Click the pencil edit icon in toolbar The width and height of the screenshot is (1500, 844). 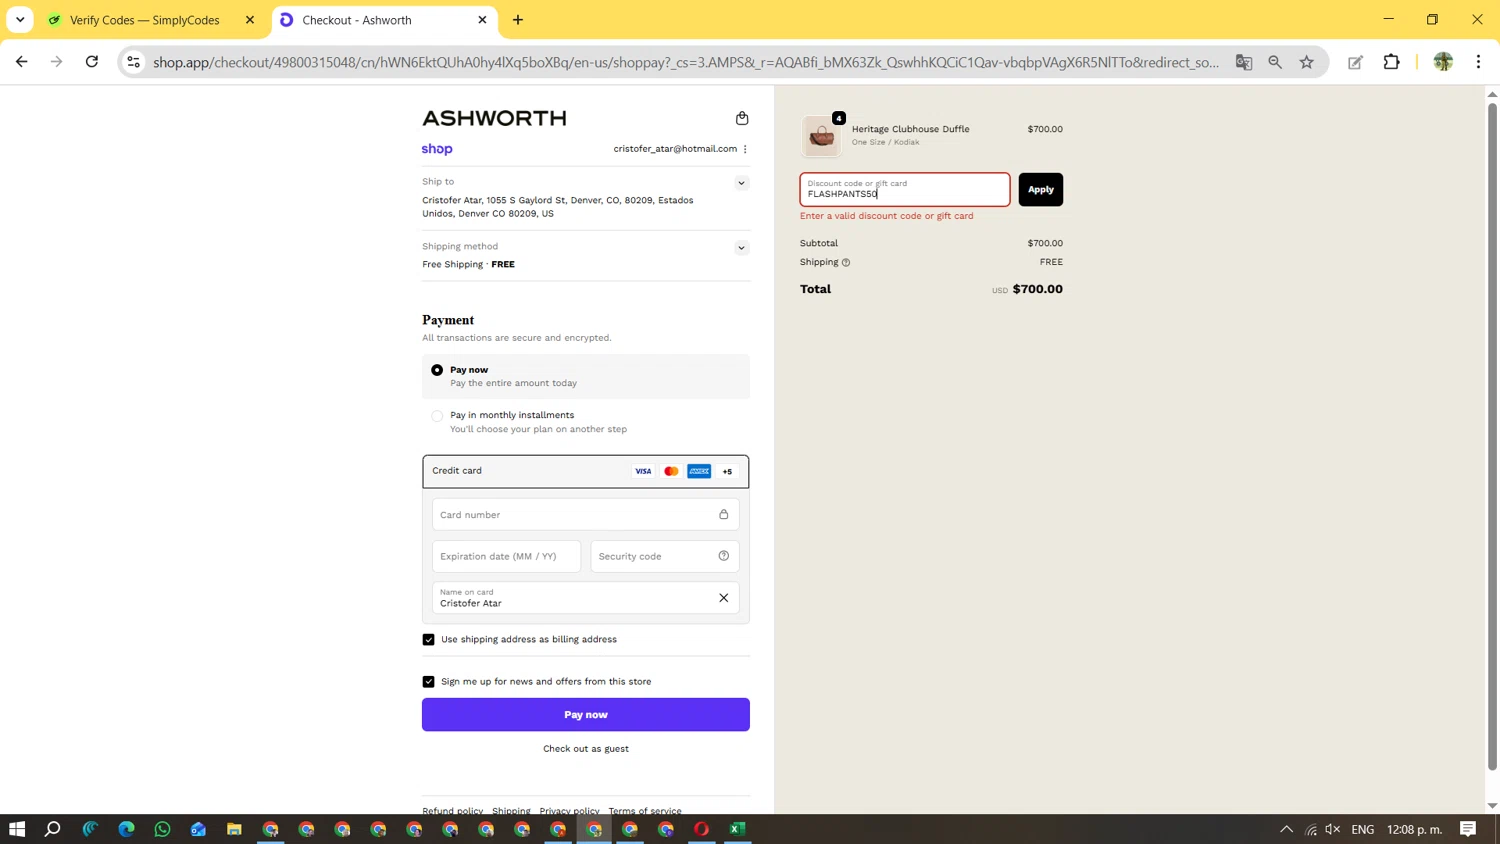tap(1356, 62)
